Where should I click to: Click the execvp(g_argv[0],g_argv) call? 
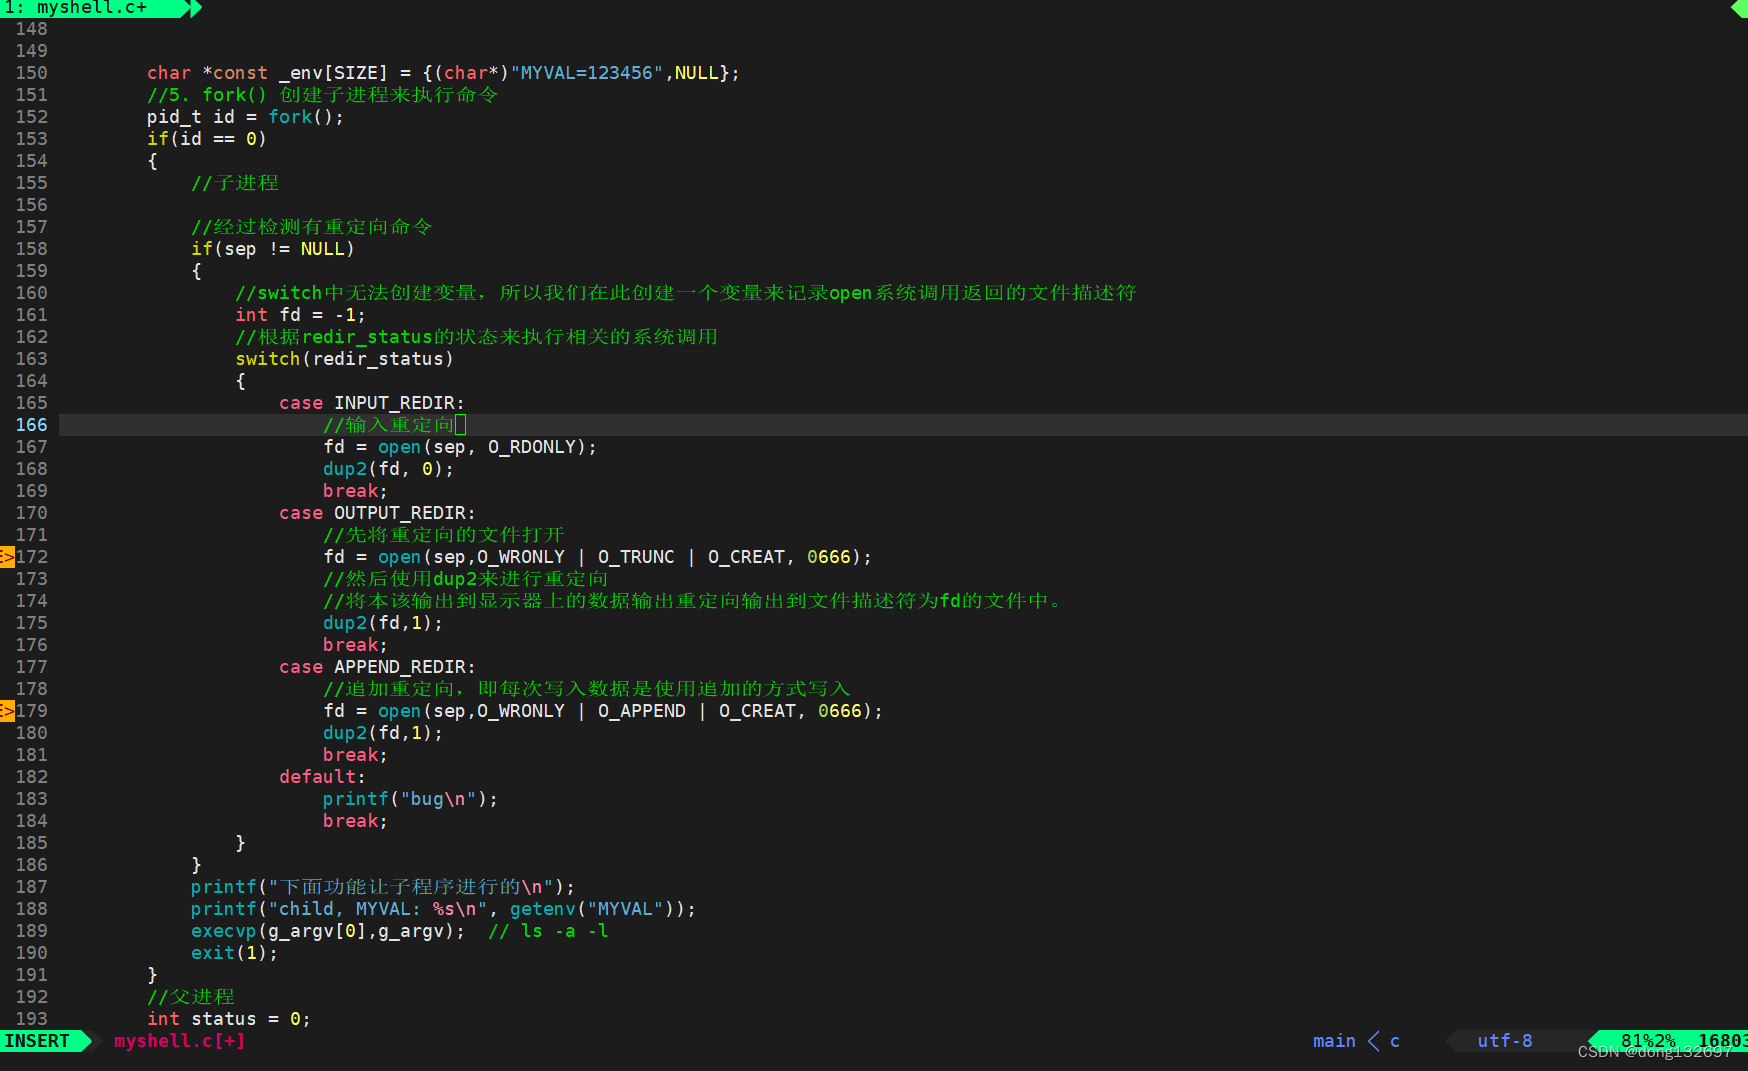tap(328, 931)
